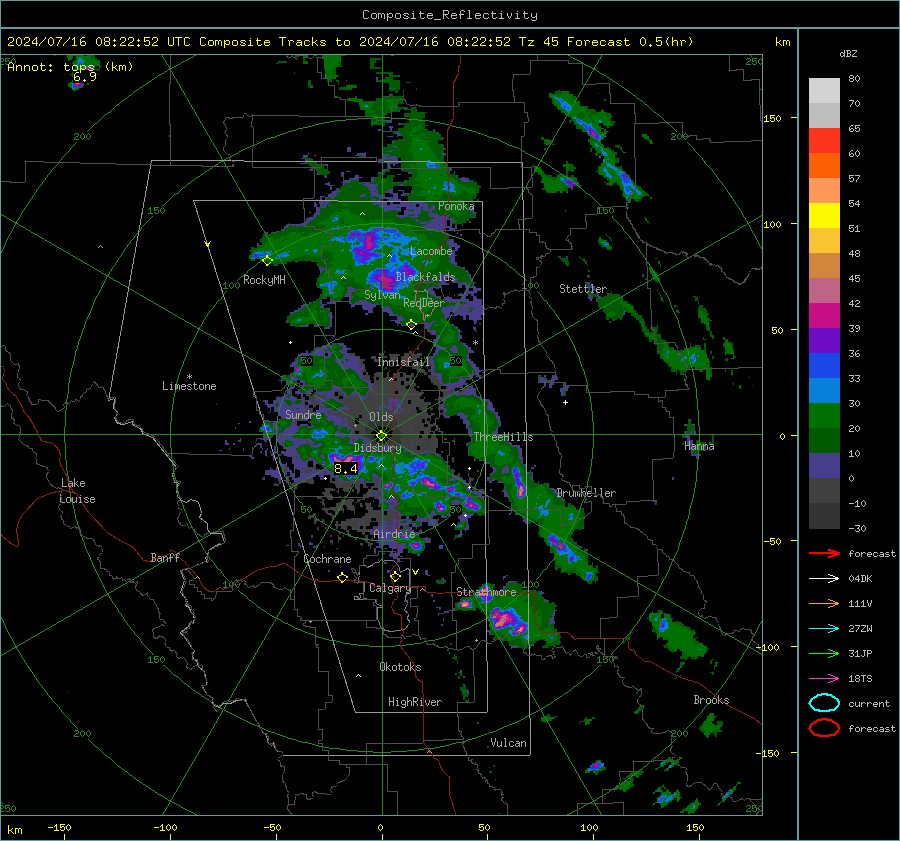
Task: Click the 'Forecast 0.5(hr)' text in header
Action: pos(630,42)
